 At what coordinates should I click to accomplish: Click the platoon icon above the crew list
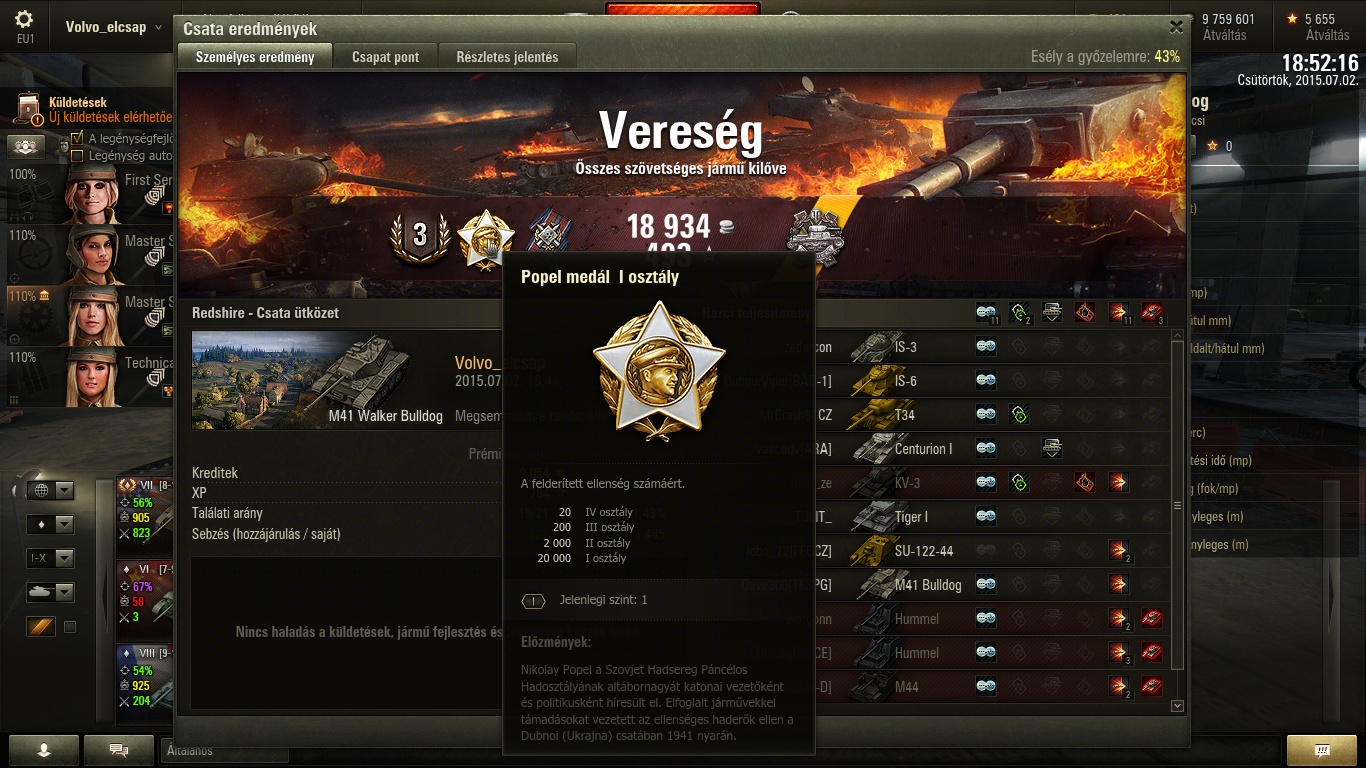point(25,146)
